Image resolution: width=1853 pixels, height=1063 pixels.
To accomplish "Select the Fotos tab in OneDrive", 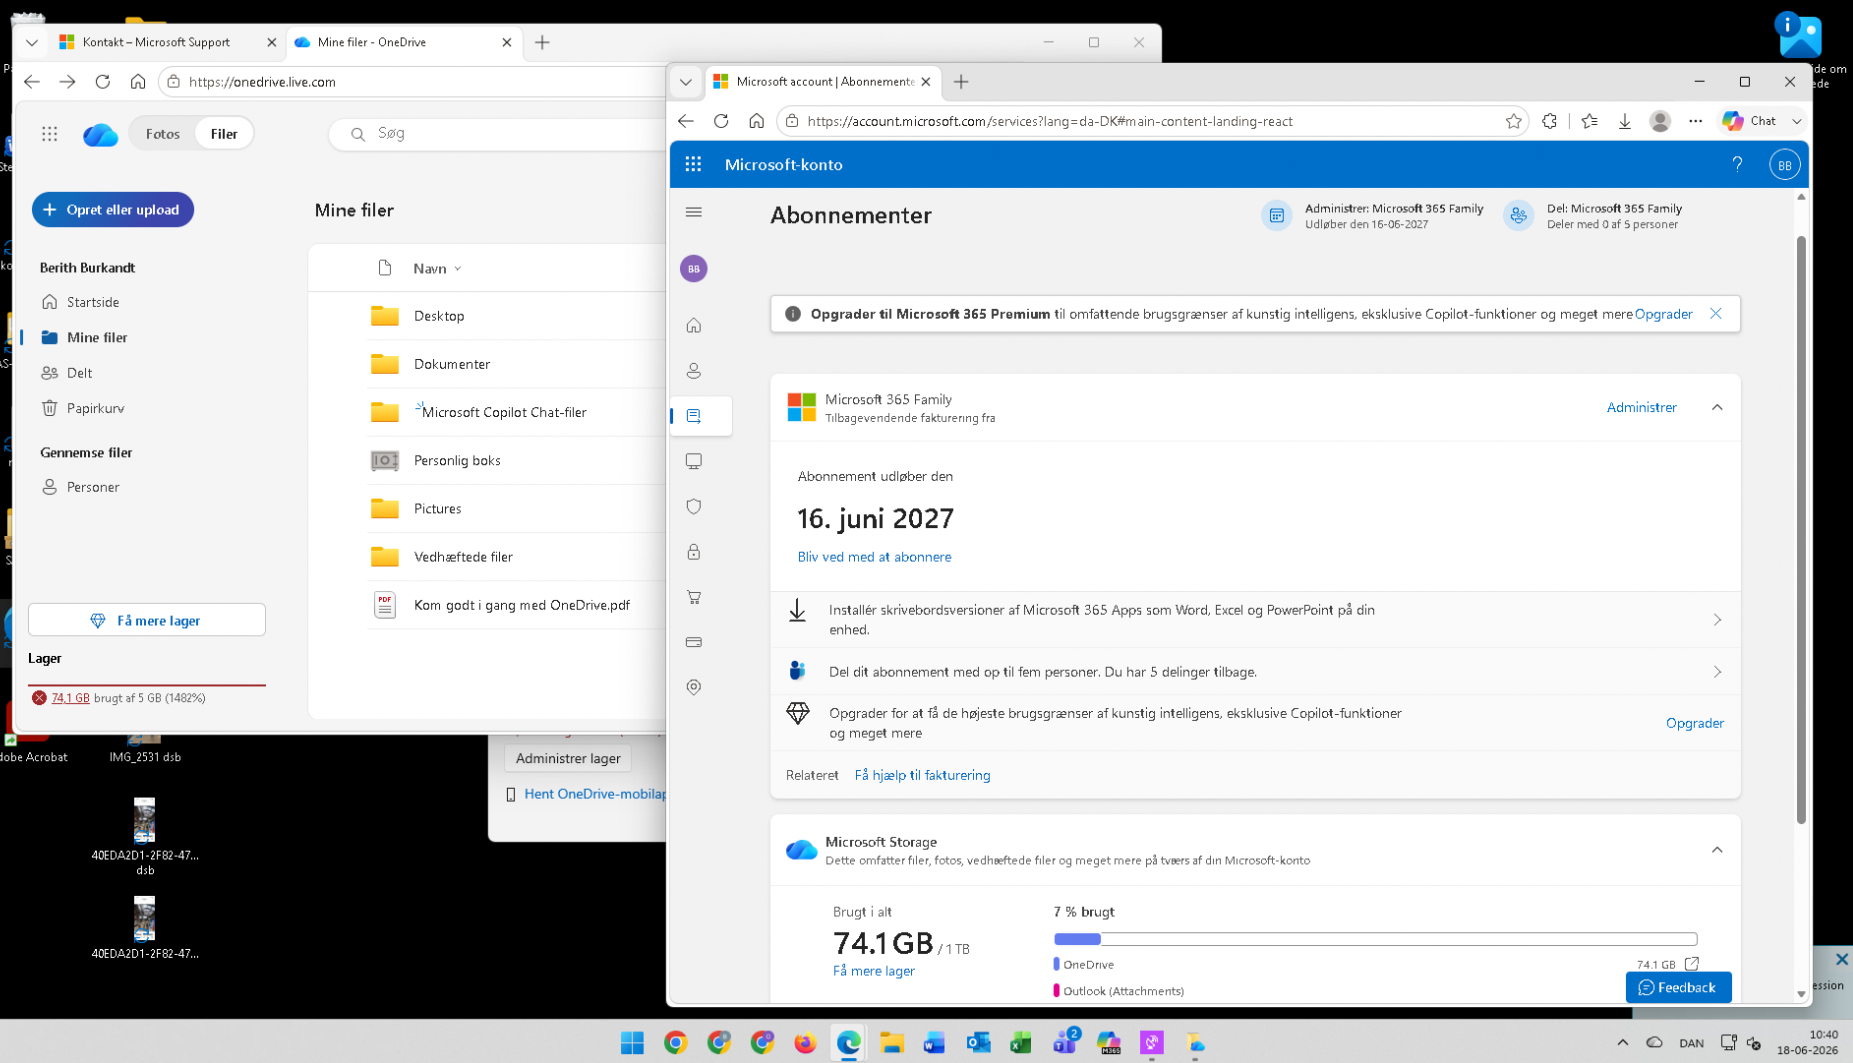I will coord(163,133).
